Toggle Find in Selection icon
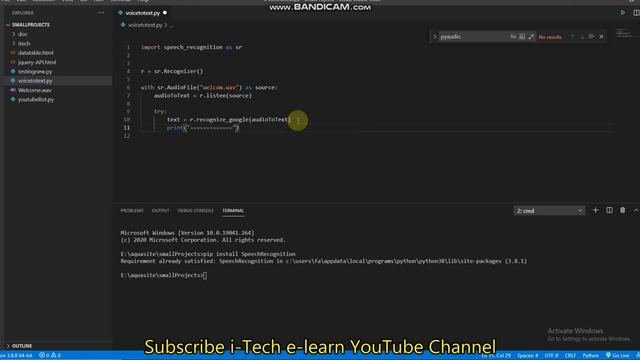640x360 pixels. click(591, 37)
